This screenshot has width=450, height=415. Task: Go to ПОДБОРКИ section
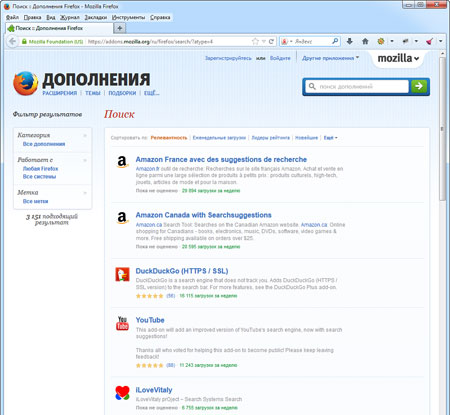pyautogui.click(x=122, y=93)
